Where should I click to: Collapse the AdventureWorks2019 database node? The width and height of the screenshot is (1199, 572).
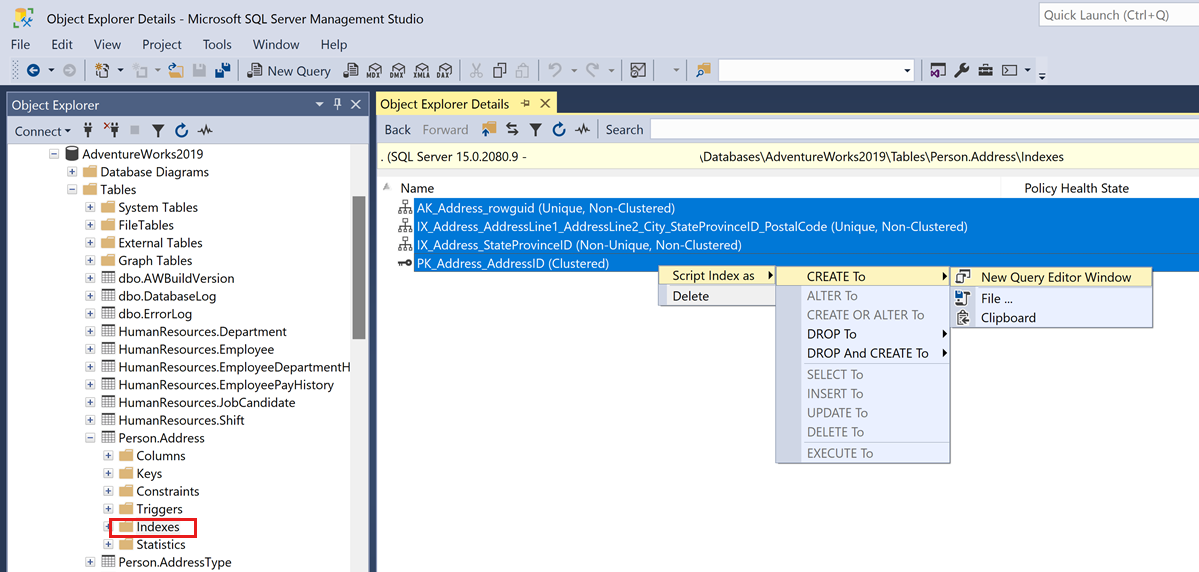(55, 154)
